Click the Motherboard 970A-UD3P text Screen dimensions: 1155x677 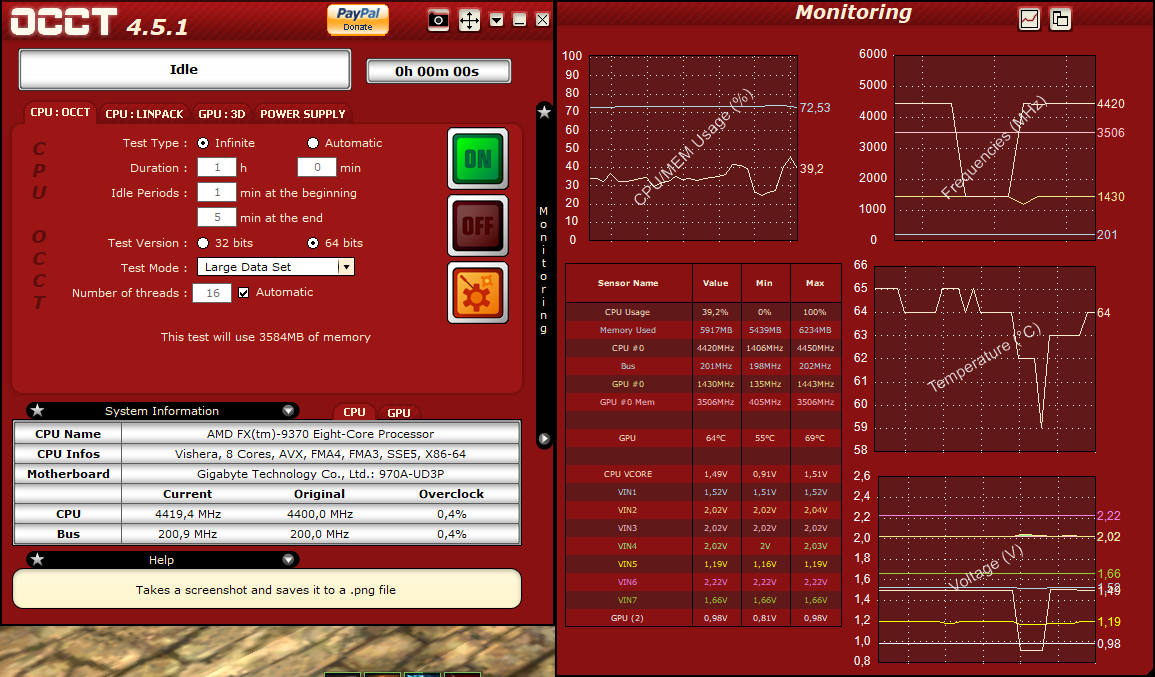320,474
